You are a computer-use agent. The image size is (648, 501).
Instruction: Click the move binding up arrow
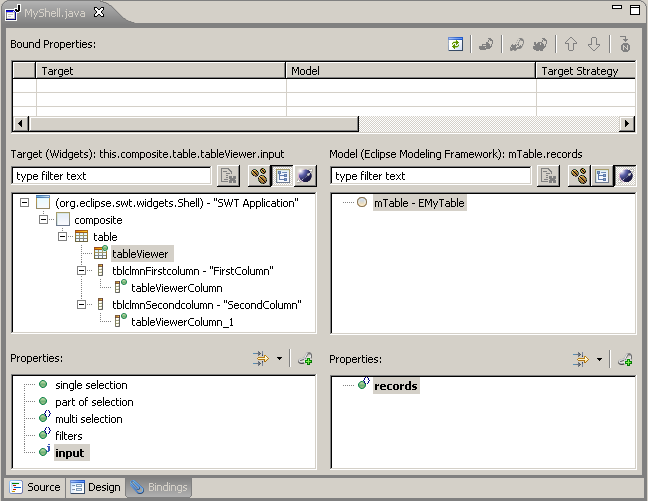(571, 44)
